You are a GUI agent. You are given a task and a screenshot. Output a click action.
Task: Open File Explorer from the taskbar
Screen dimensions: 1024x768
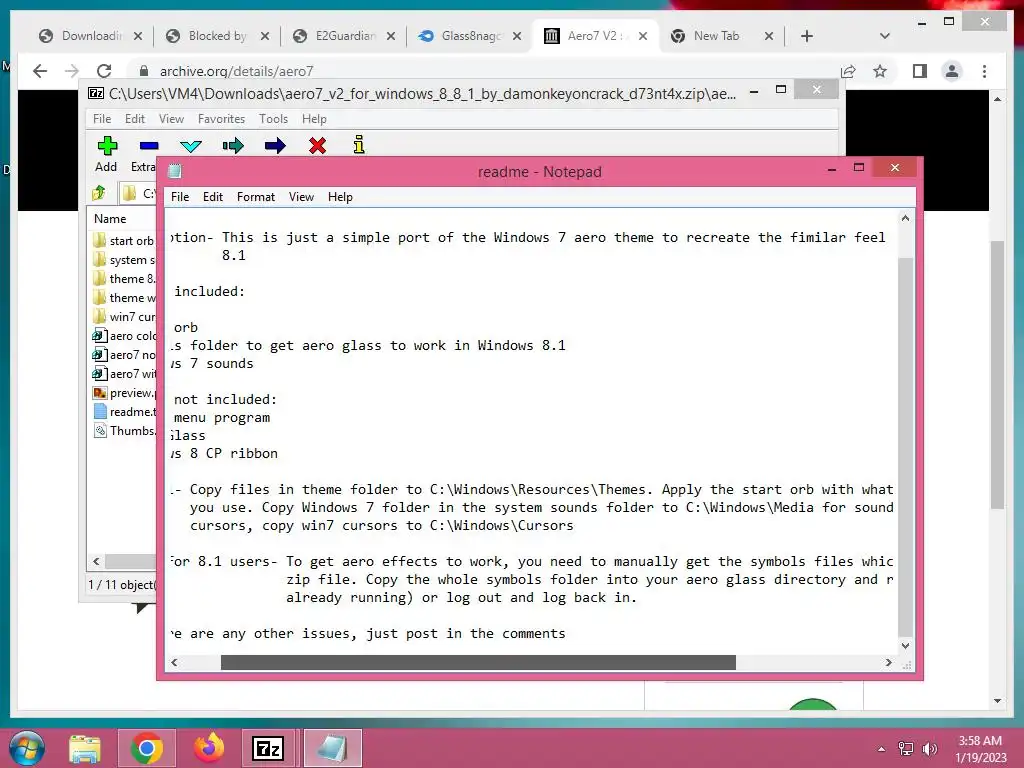point(85,748)
